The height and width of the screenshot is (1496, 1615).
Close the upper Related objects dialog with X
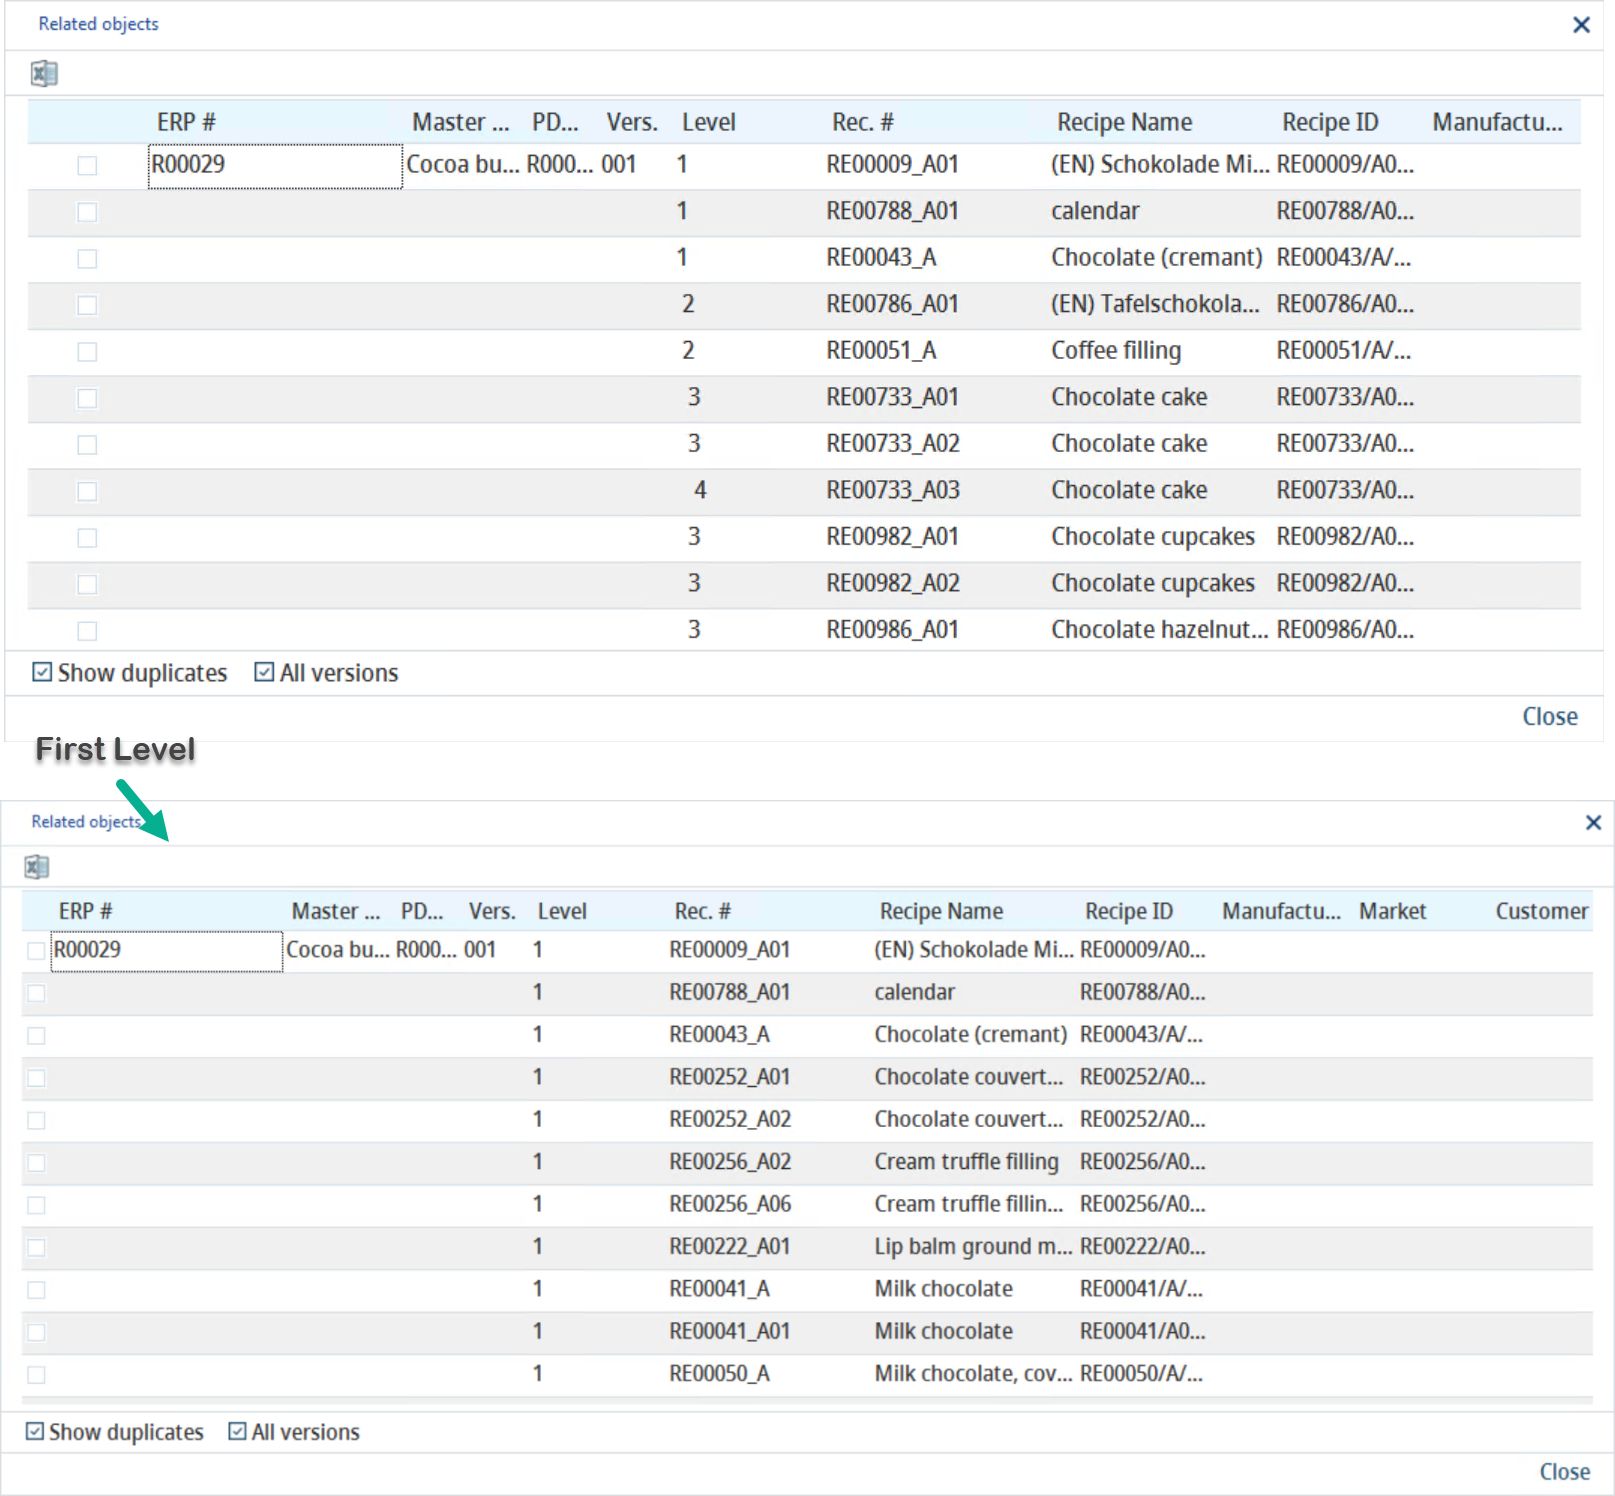pyautogui.click(x=1581, y=25)
